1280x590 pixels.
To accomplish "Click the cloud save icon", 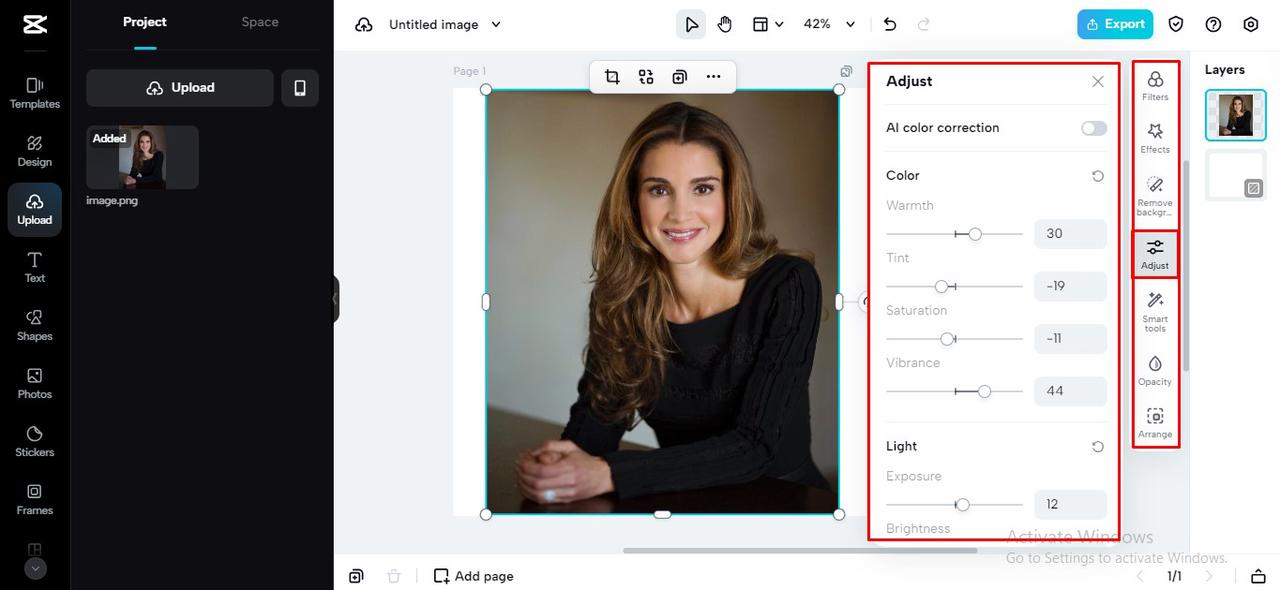I will pos(364,24).
